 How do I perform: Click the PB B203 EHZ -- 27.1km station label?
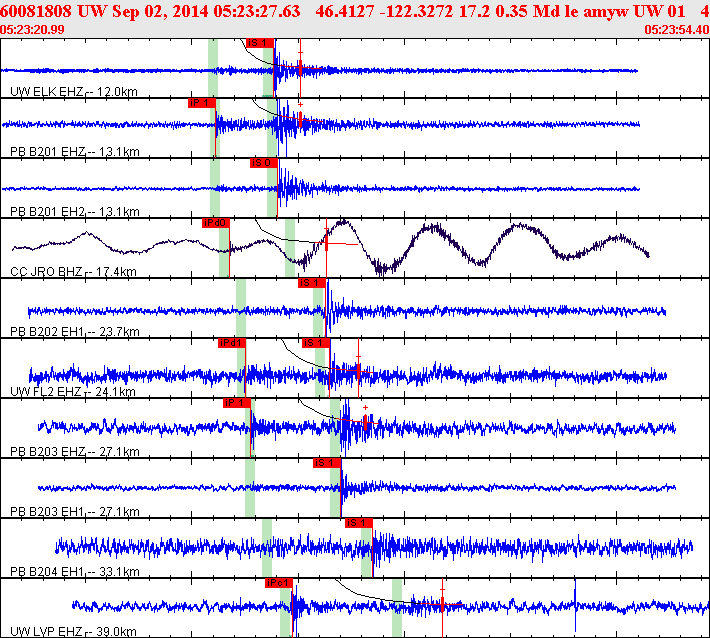(75, 451)
